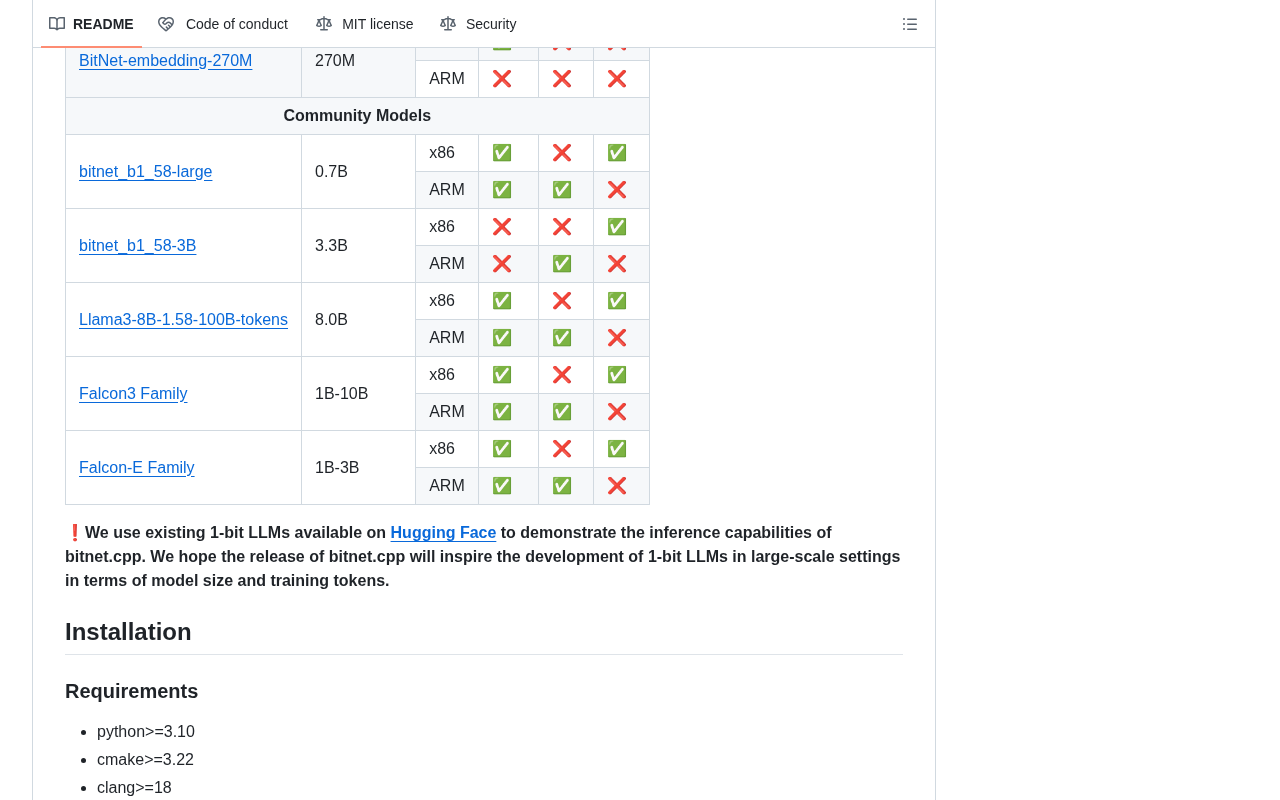Click the clang>=18 requirement

tap(134, 788)
